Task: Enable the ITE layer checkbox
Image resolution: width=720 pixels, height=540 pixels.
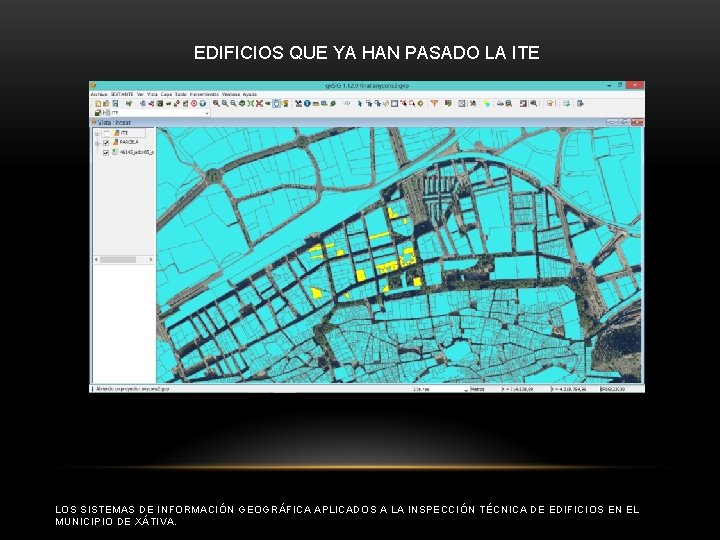Action: pos(106,133)
